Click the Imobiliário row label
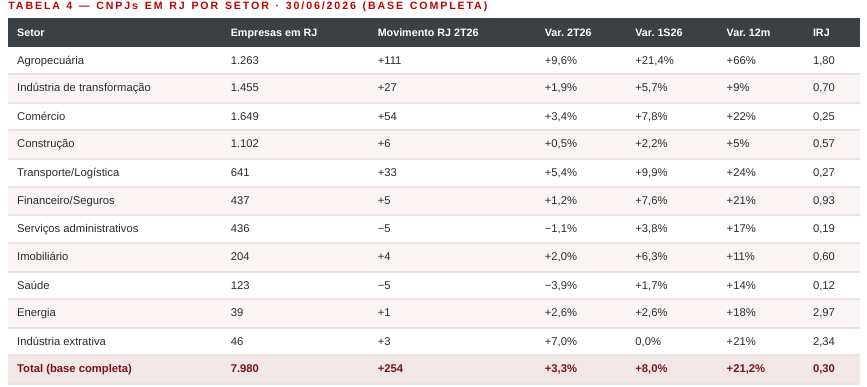The height and width of the screenshot is (387, 867). (43, 257)
